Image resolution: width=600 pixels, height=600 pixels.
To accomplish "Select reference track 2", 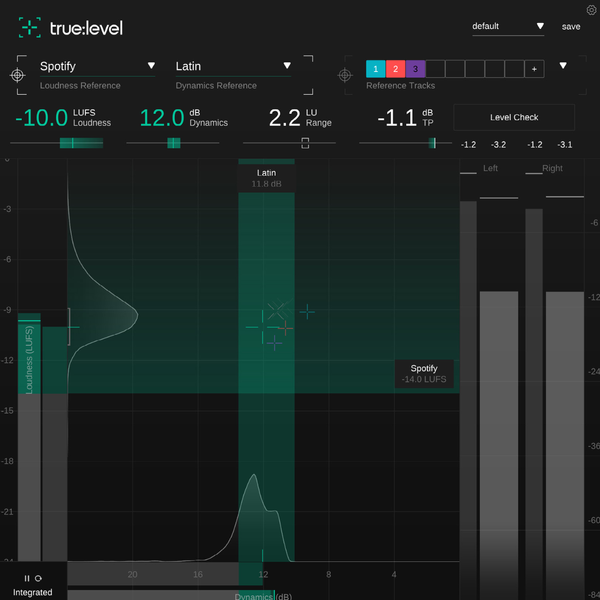I will pos(395,69).
